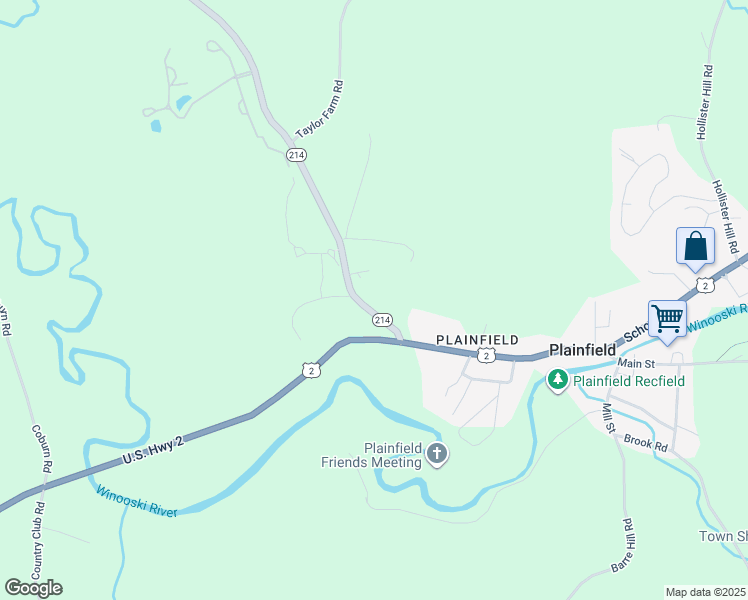Click the upper Route 214 shield
Image resolution: width=748 pixels, height=600 pixels.
pos(296,155)
